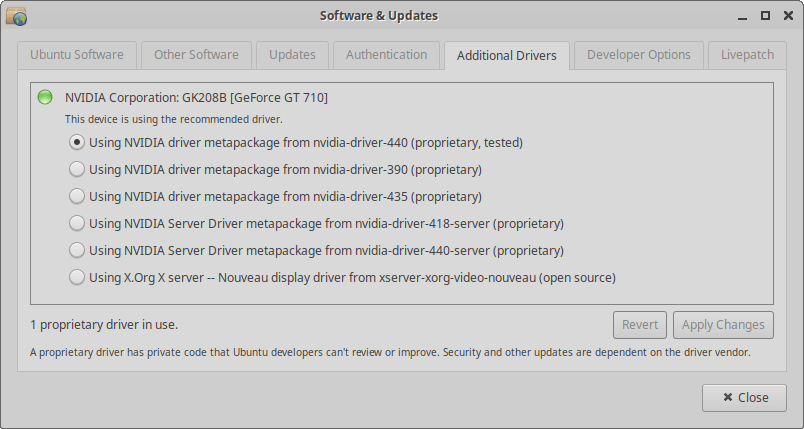Click the proprietary driver private code notice text

390,353
